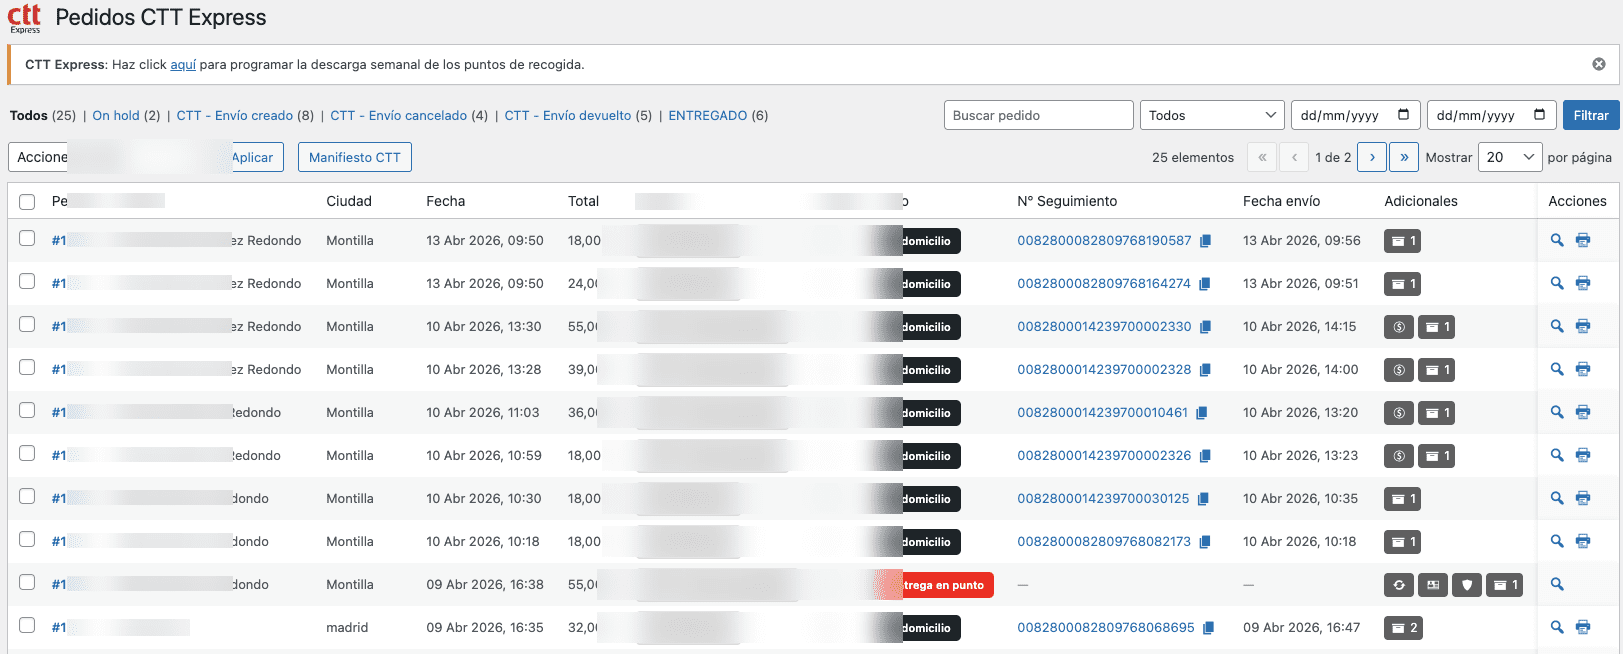Change the items per page dropdown showing 20
The image size is (1623, 654).
1510,157
